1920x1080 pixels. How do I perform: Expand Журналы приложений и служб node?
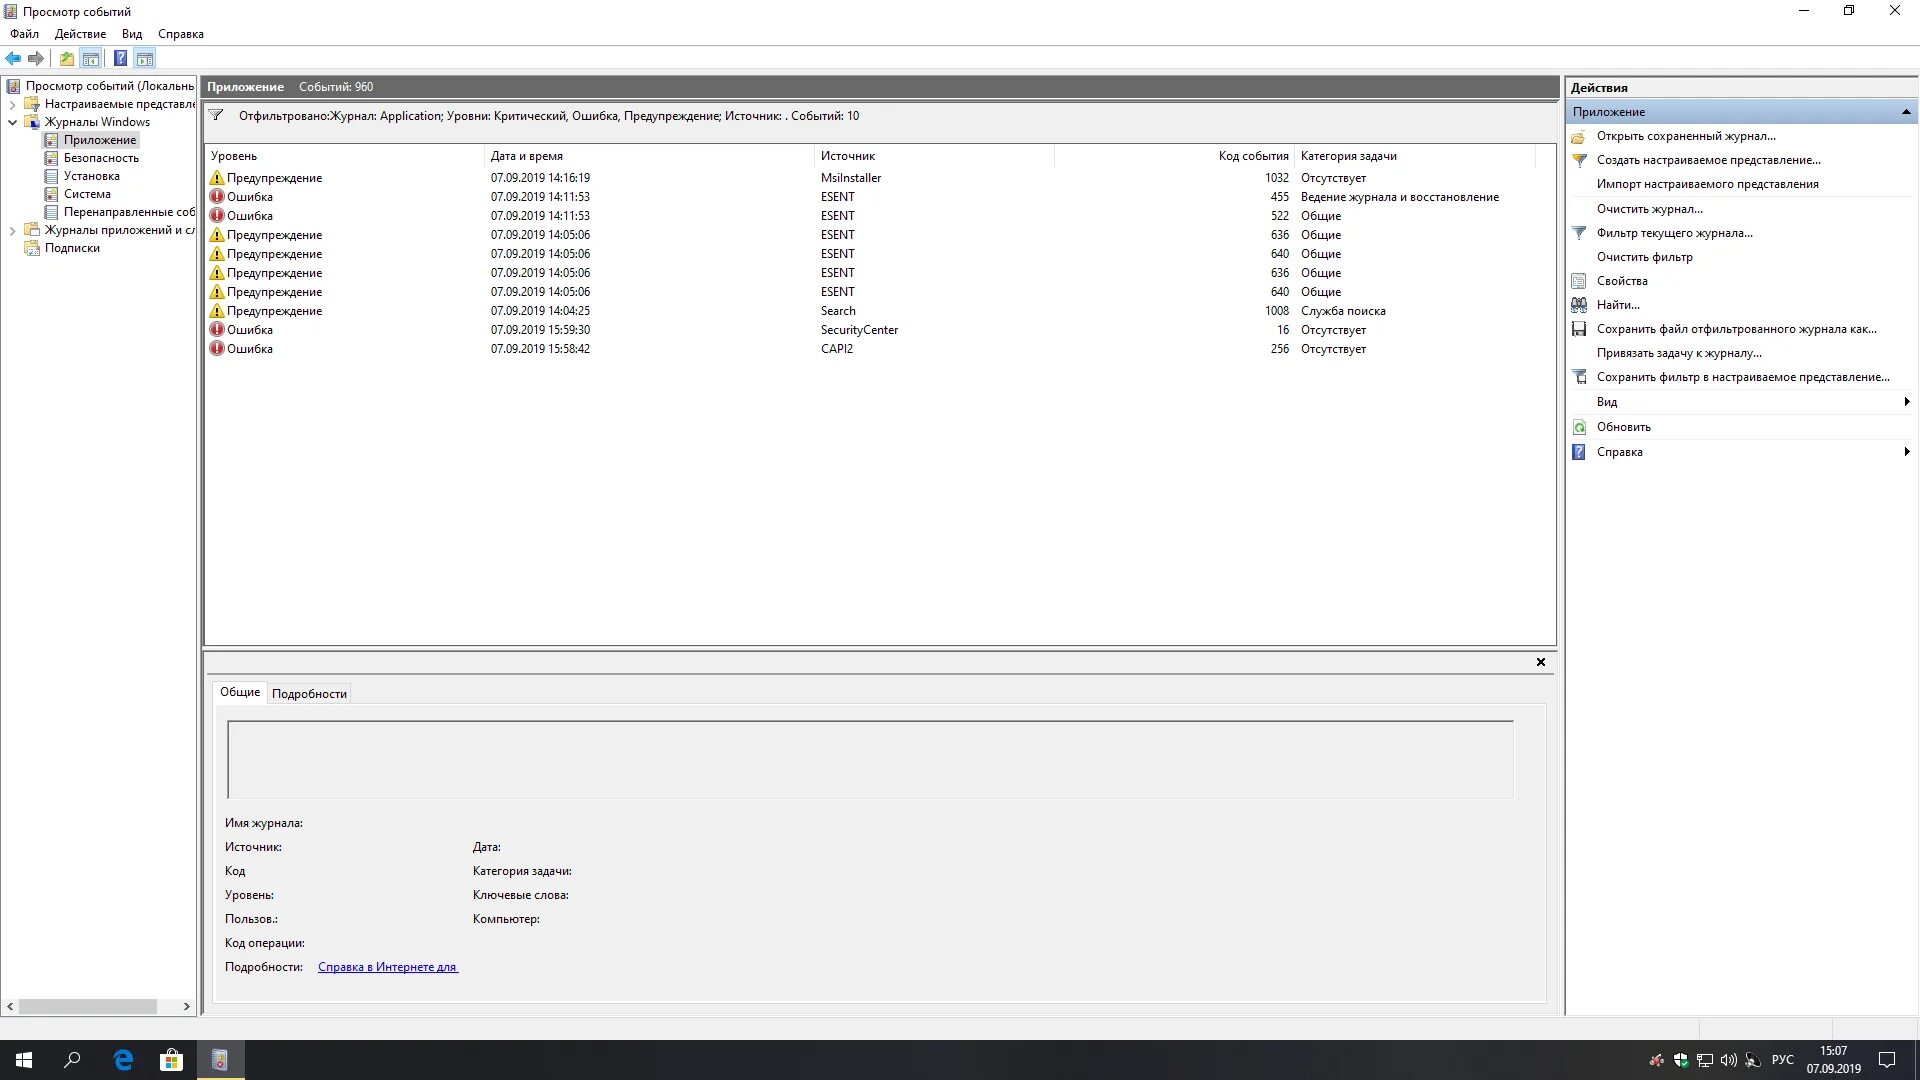(x=13, y=230)
